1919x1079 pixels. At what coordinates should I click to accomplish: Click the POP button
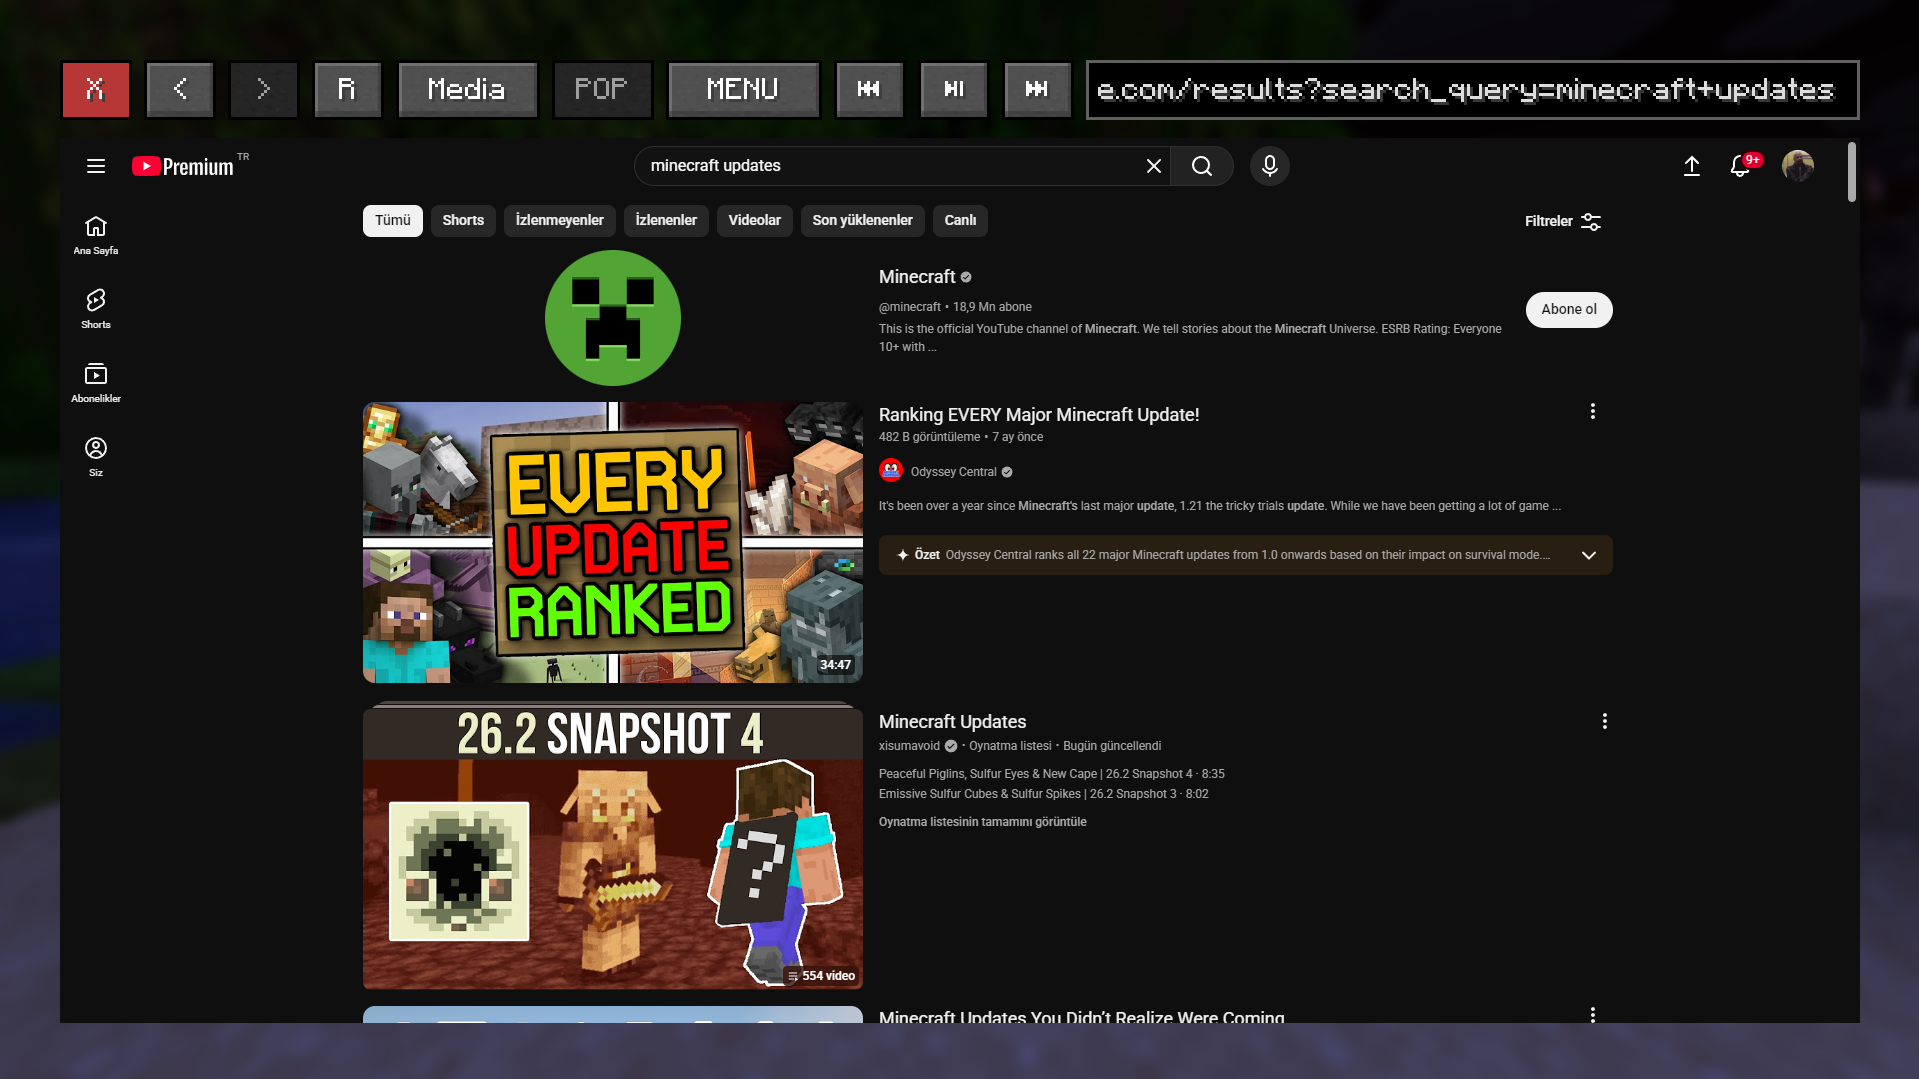(x=602, y=90)
